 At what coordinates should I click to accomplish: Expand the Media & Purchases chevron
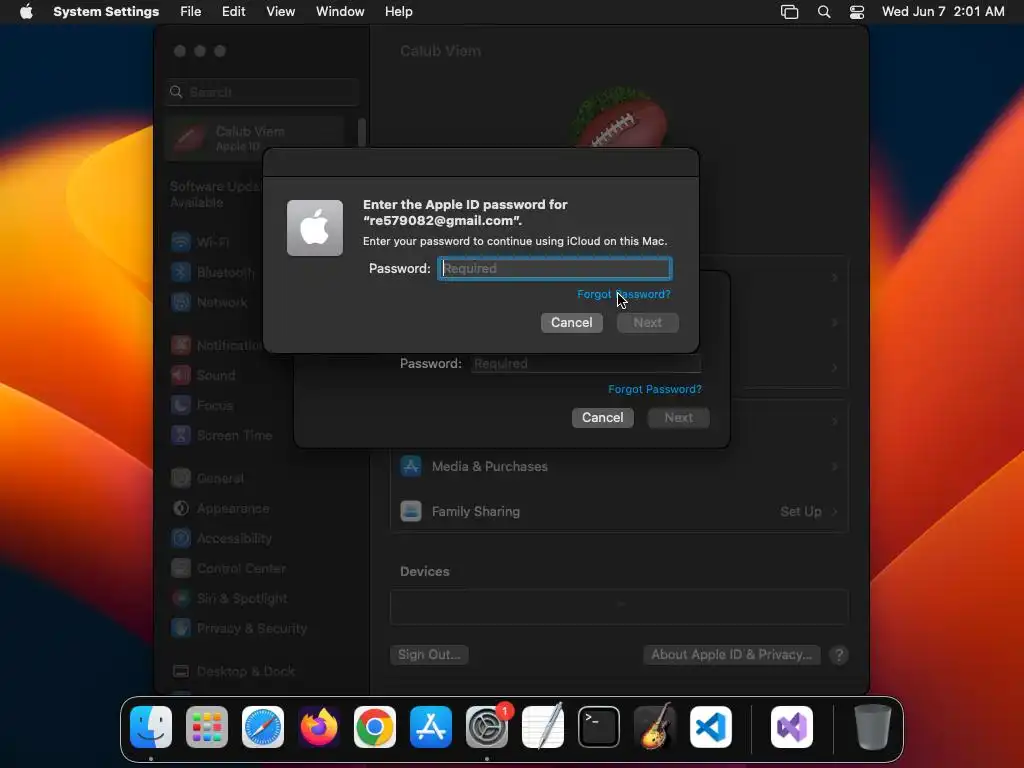click(x=835, y=466)
